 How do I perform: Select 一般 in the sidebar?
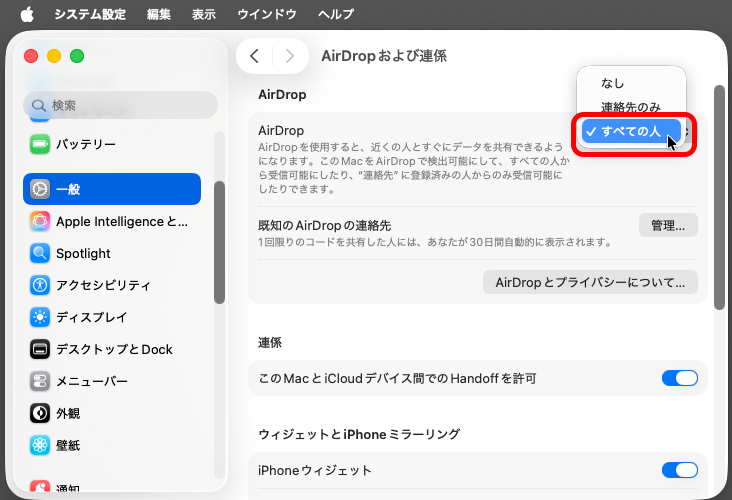click(112, 189)
